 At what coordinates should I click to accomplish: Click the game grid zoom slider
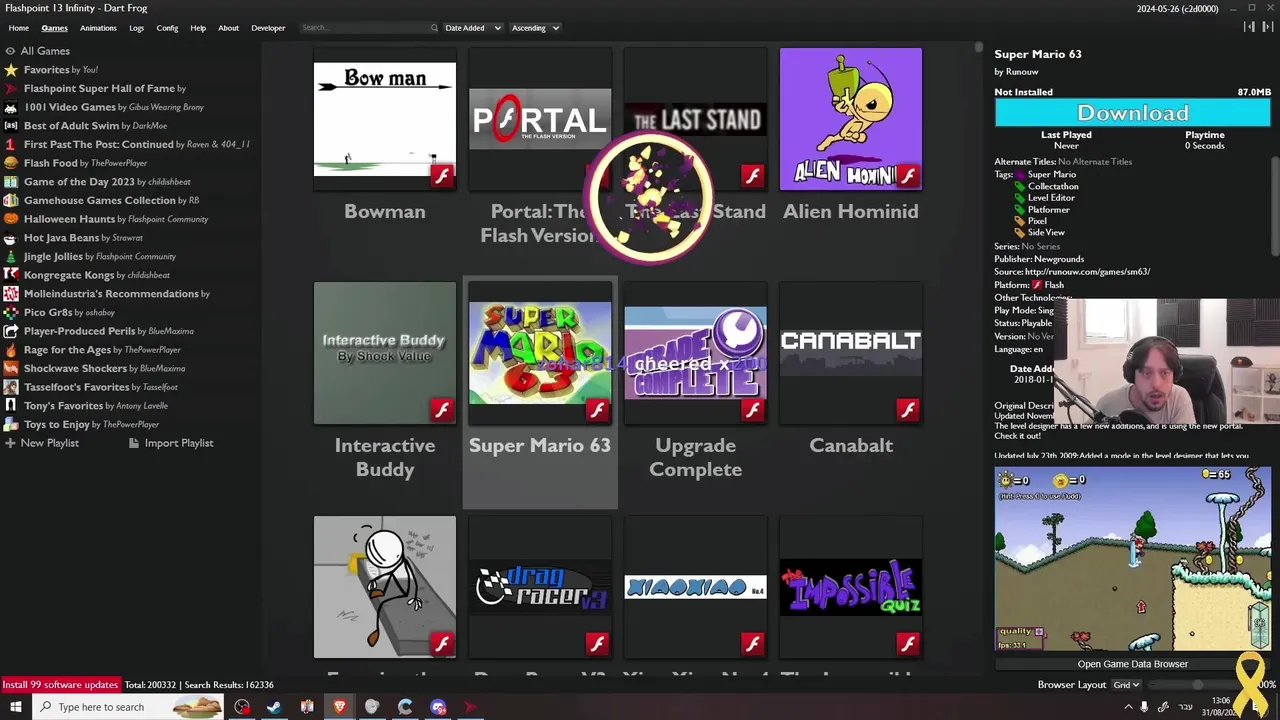tap(1198, 685)
